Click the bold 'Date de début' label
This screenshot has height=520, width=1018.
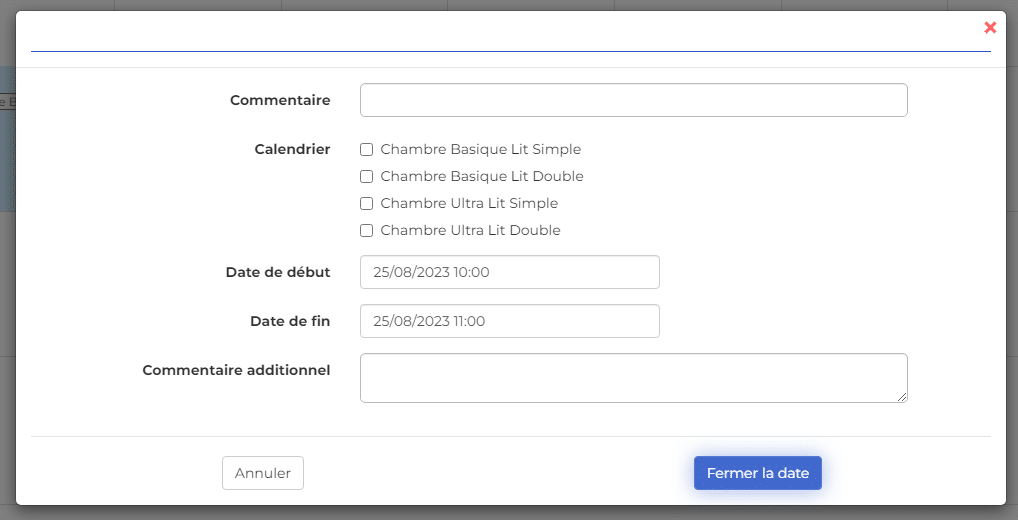(x=278, y=272)
